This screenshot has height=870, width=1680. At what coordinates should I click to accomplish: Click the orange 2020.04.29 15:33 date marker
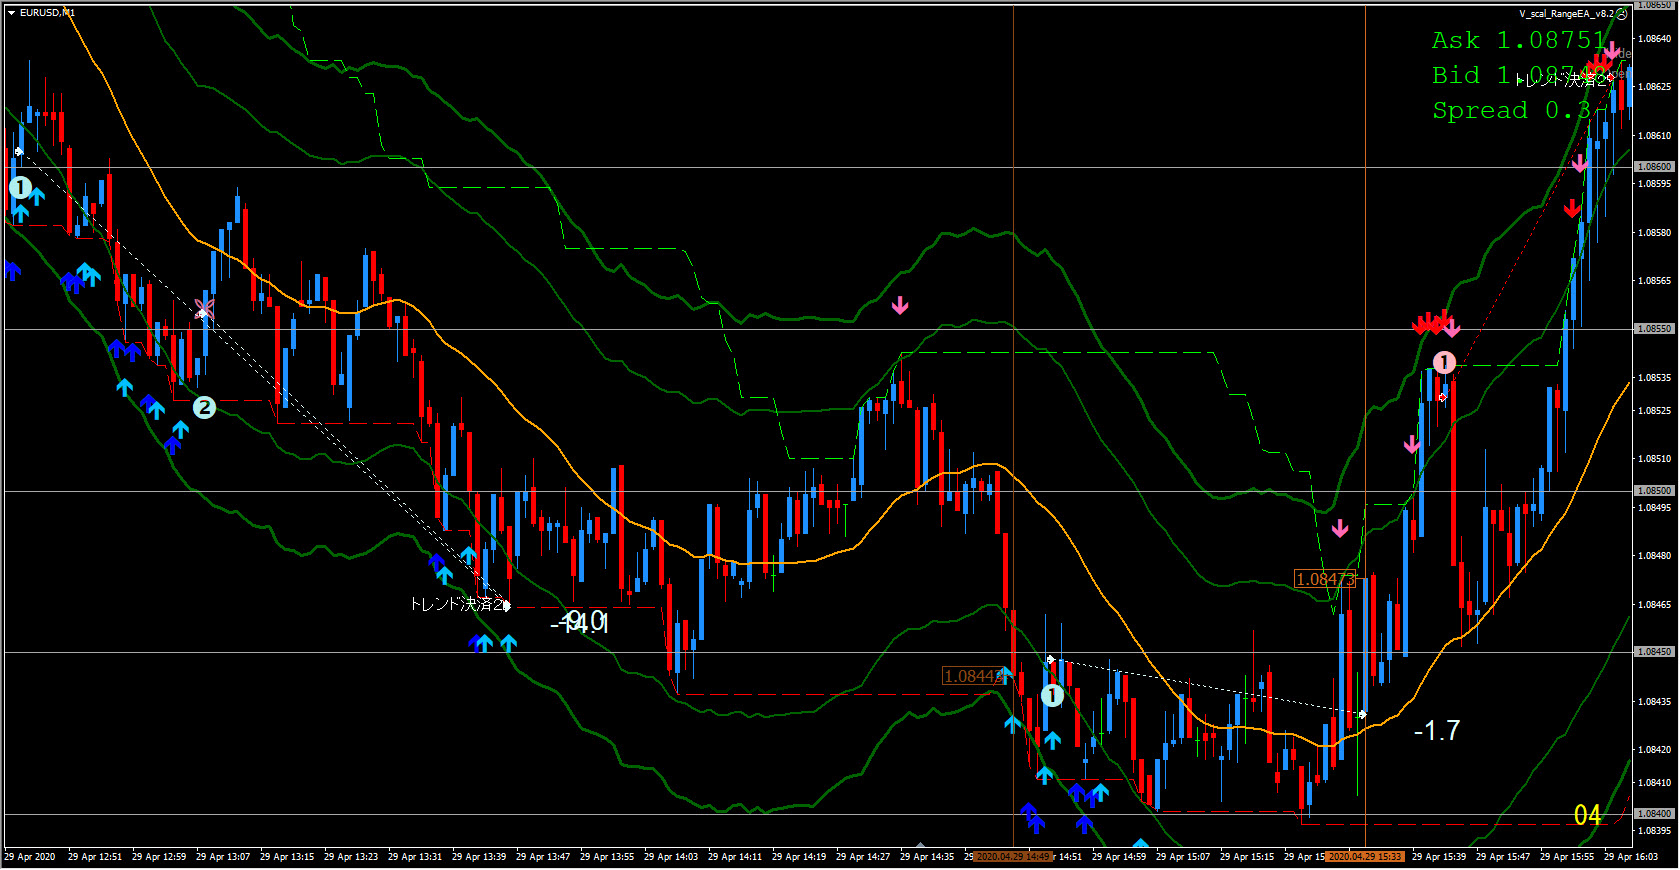(x=1365, y=857)
